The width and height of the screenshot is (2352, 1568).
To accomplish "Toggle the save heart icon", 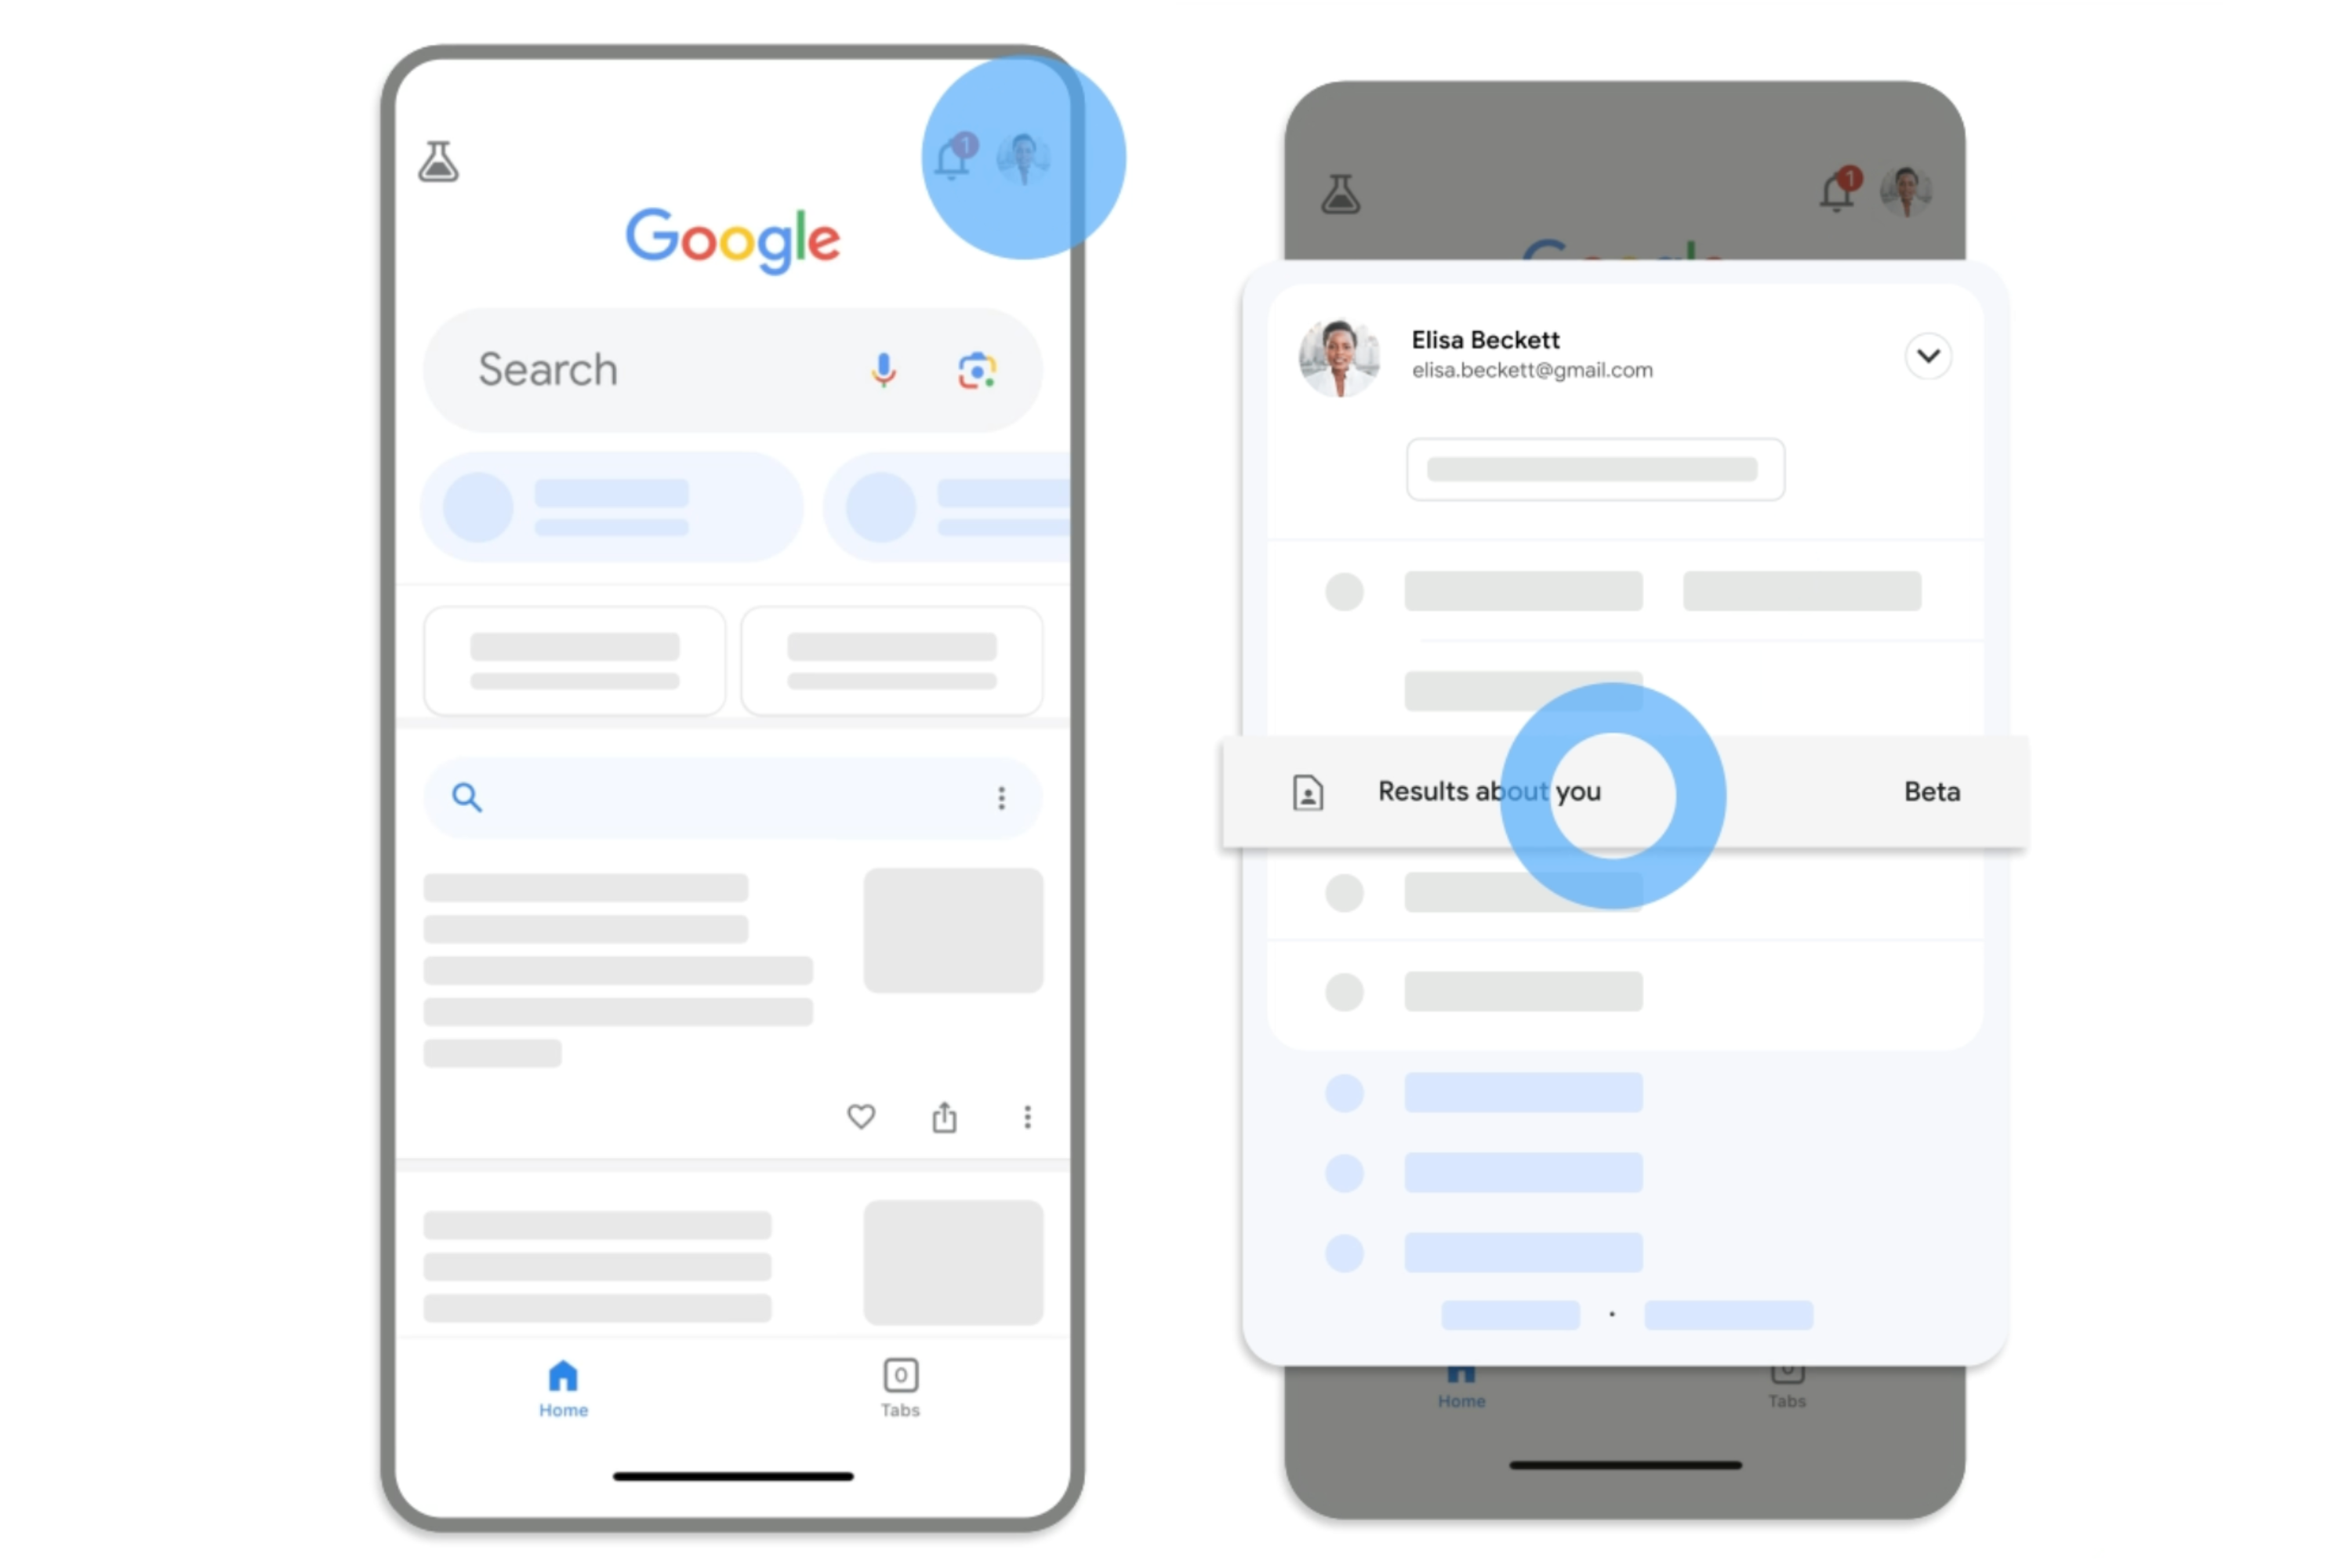I will tap(861, 1116).
